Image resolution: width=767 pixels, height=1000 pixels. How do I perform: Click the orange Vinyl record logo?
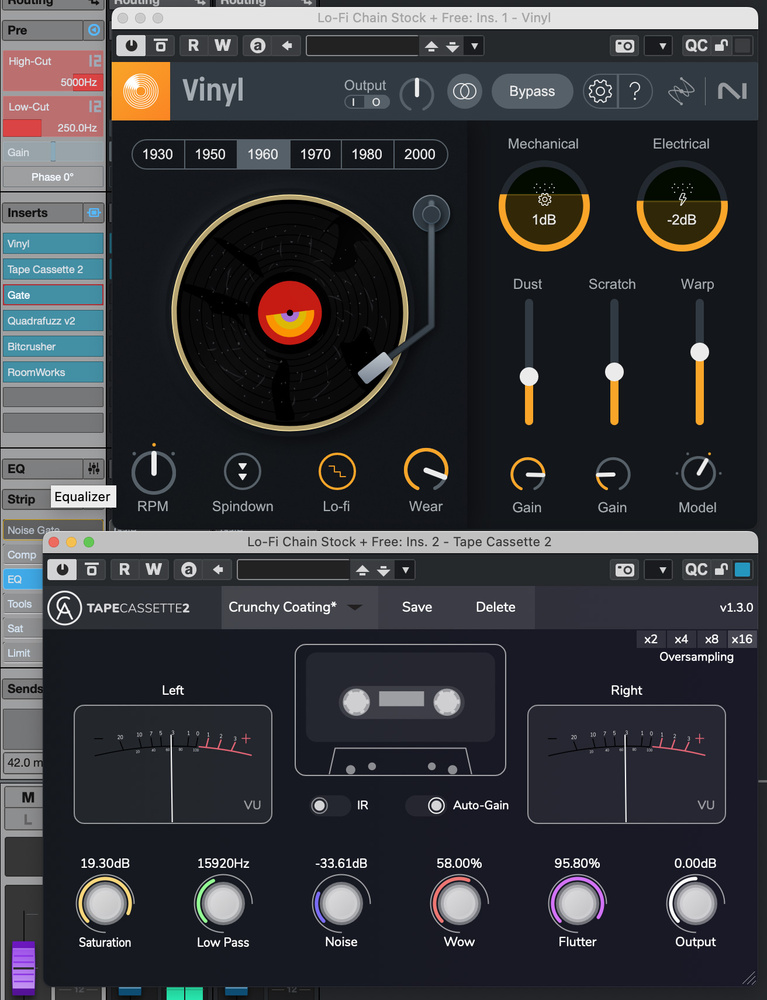pyautogui.click(x=141, y=91)
